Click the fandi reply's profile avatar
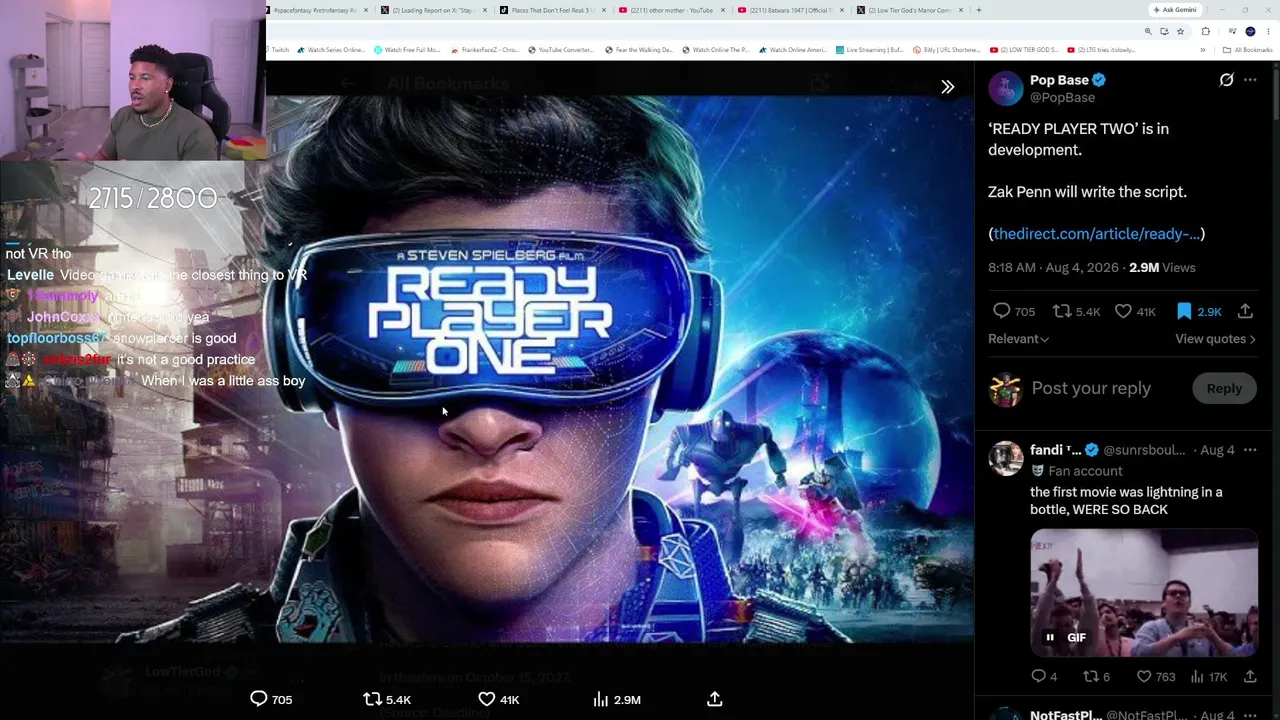1280x720 pixels. tap(1005, 458)
